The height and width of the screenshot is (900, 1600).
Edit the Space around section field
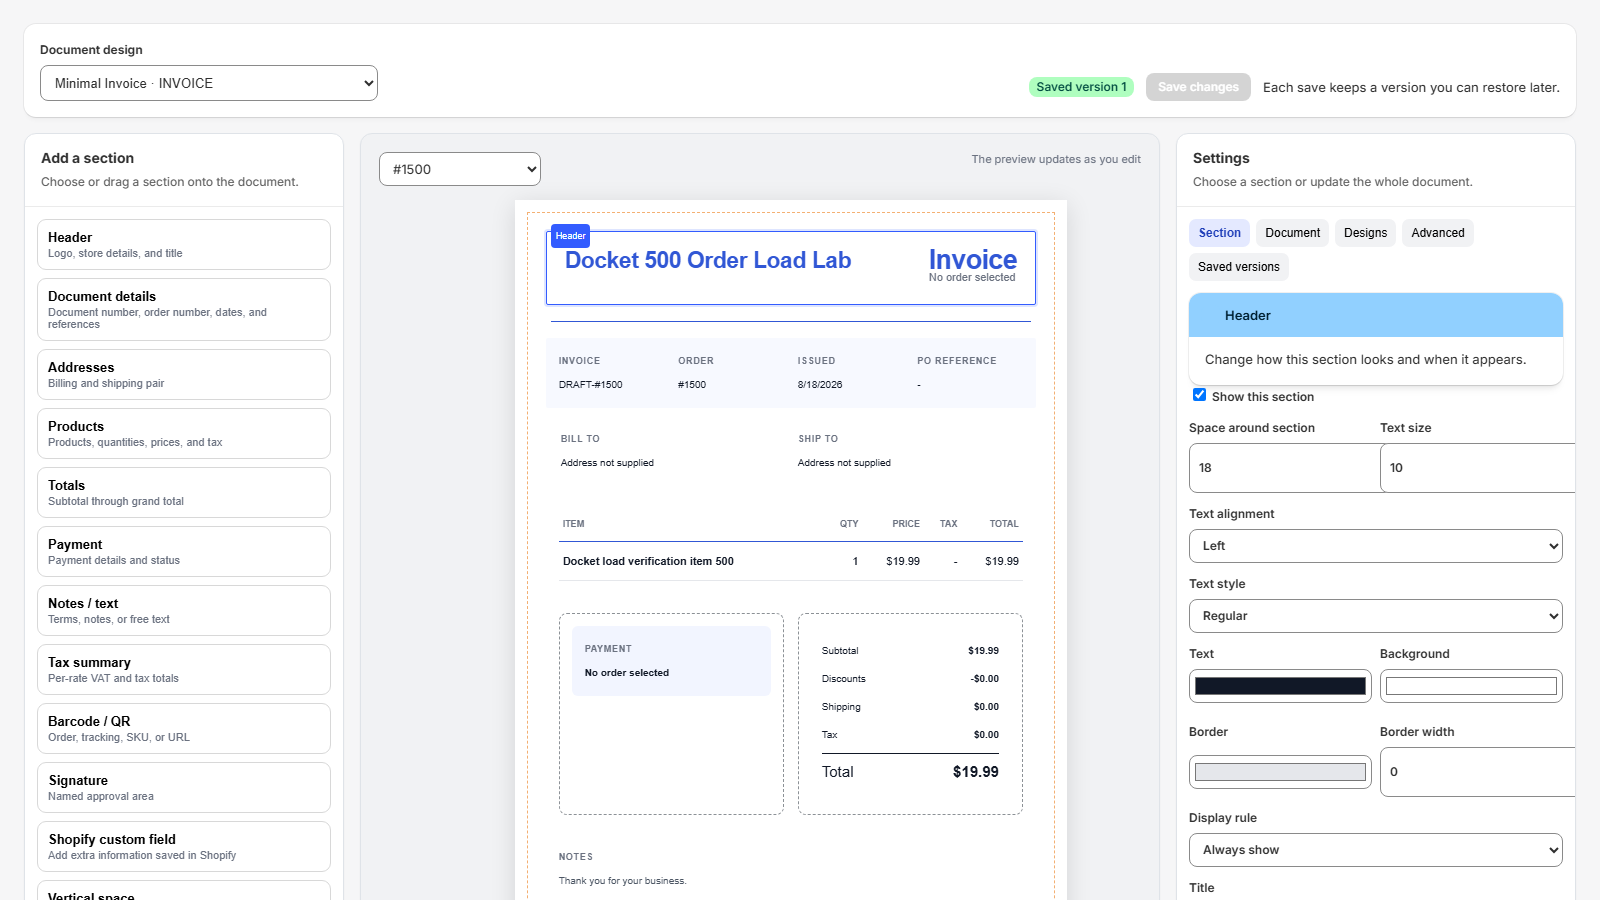(x=1284, y=468)
